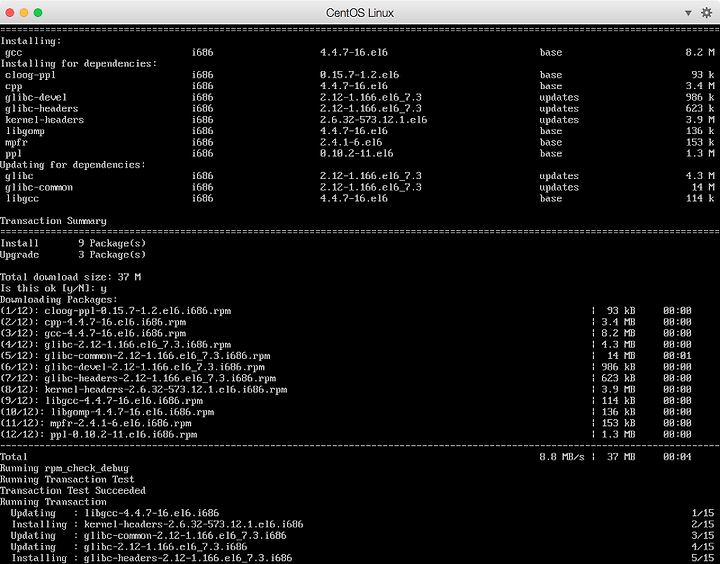Click 'Total download size: 37 M' text

pyautogui.click(x=70, y=277)
